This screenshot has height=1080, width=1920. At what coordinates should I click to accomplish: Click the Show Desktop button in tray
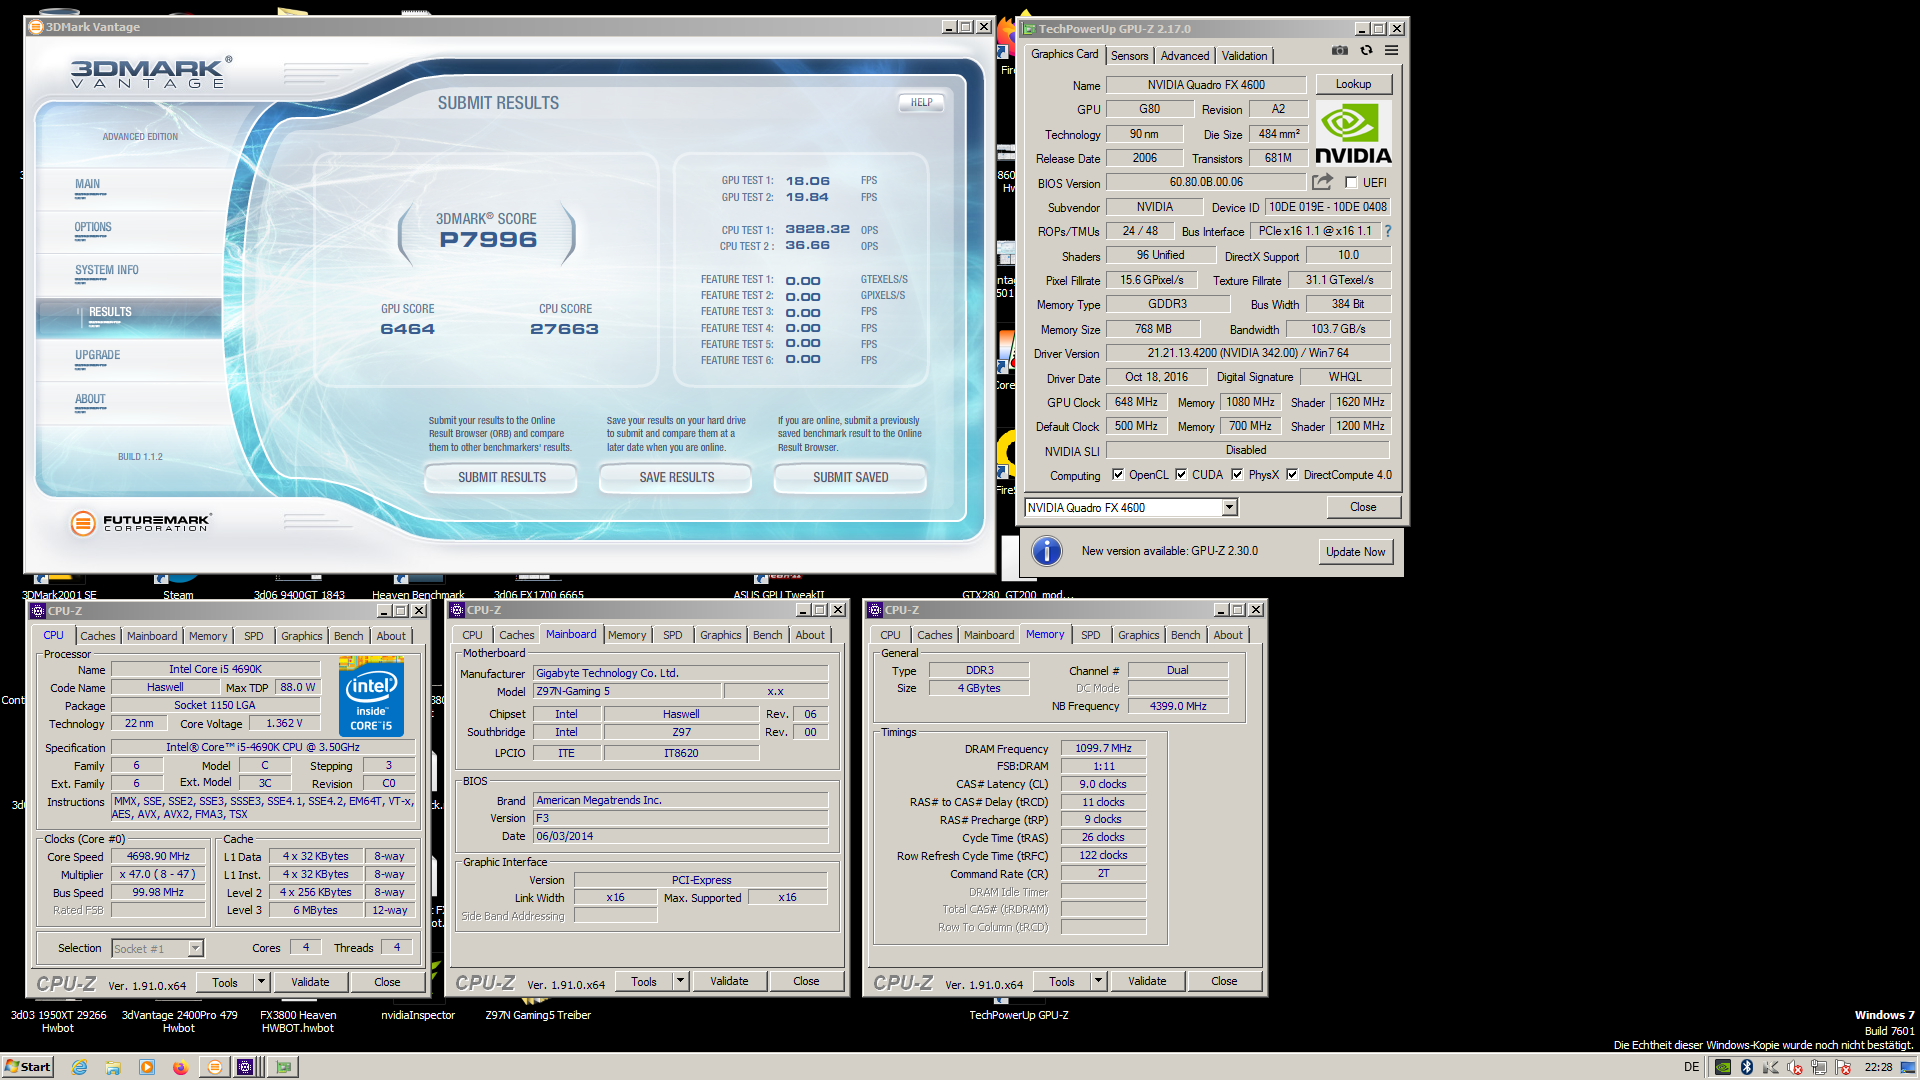point(1908,1067)
